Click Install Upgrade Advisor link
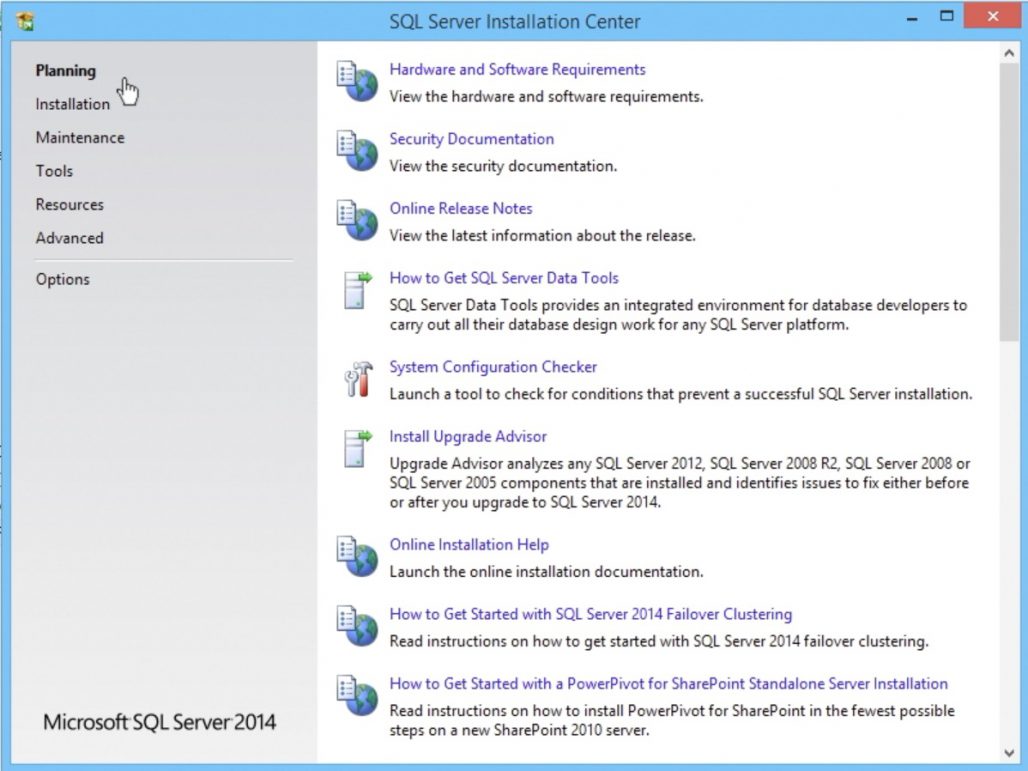Viewport: 1028px width, 771px height. [467, 437]
